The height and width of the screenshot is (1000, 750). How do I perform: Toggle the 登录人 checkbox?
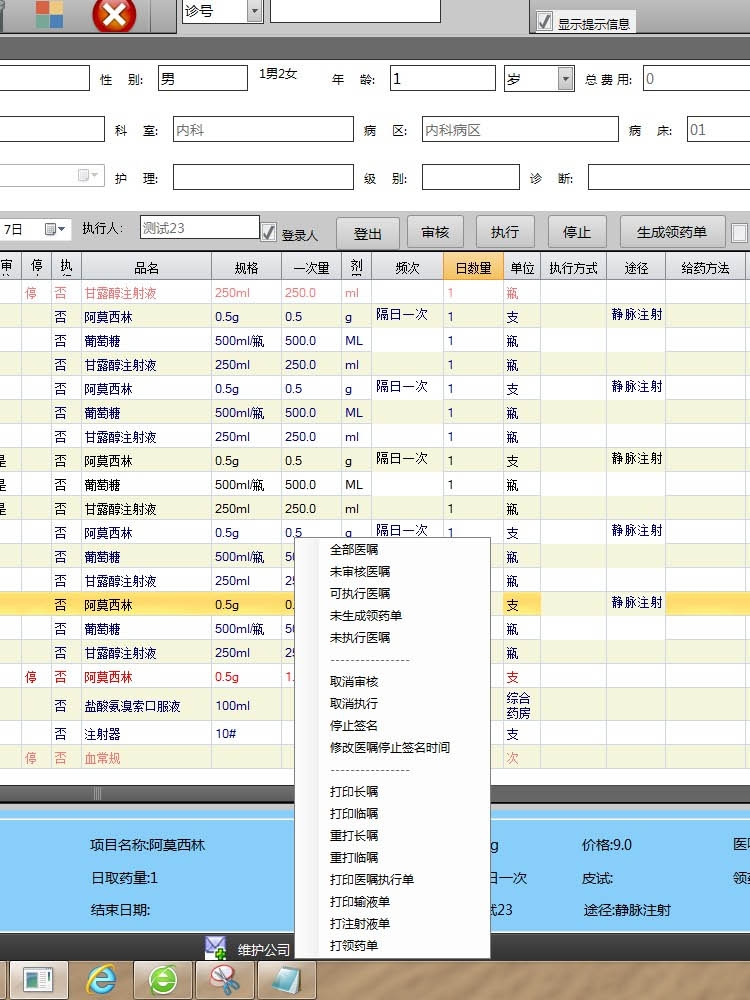click(x=269, y=232)
